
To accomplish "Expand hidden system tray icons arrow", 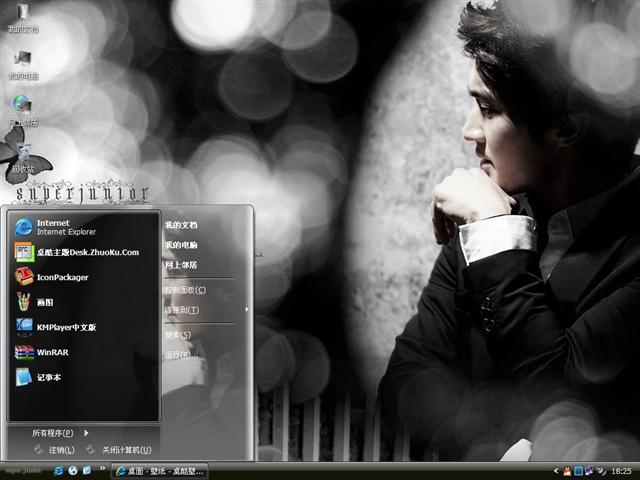I will coord(556,471).
